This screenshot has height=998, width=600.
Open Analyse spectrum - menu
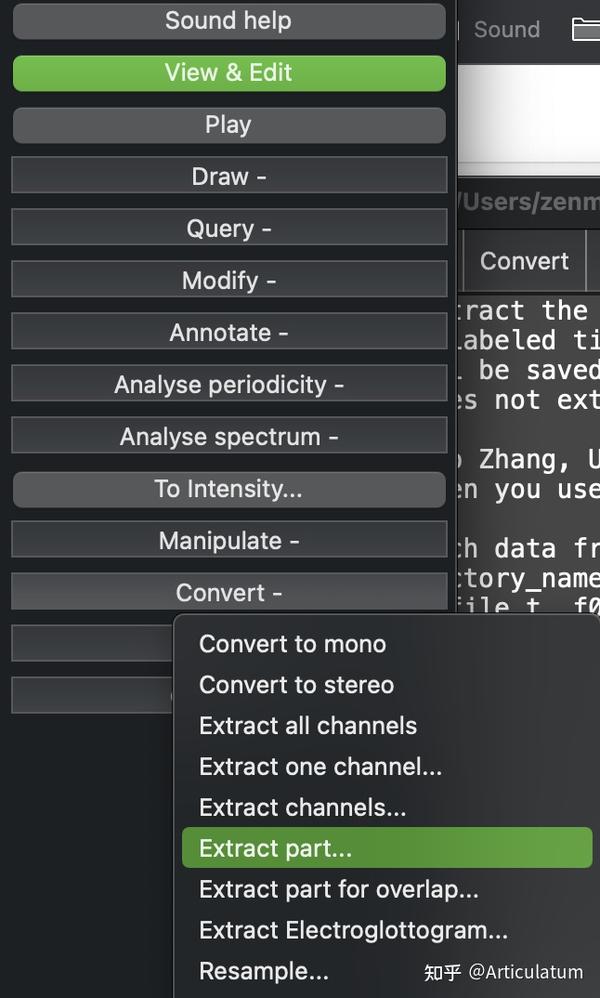coord(228,437)
